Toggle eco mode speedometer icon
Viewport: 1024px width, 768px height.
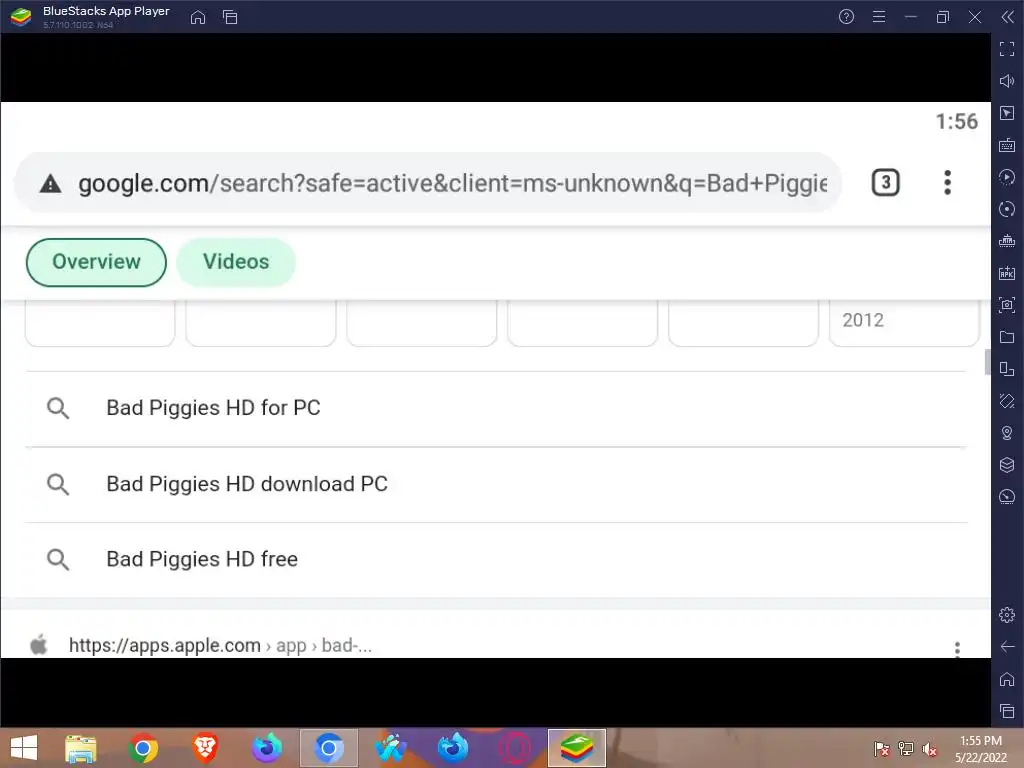1007,497
